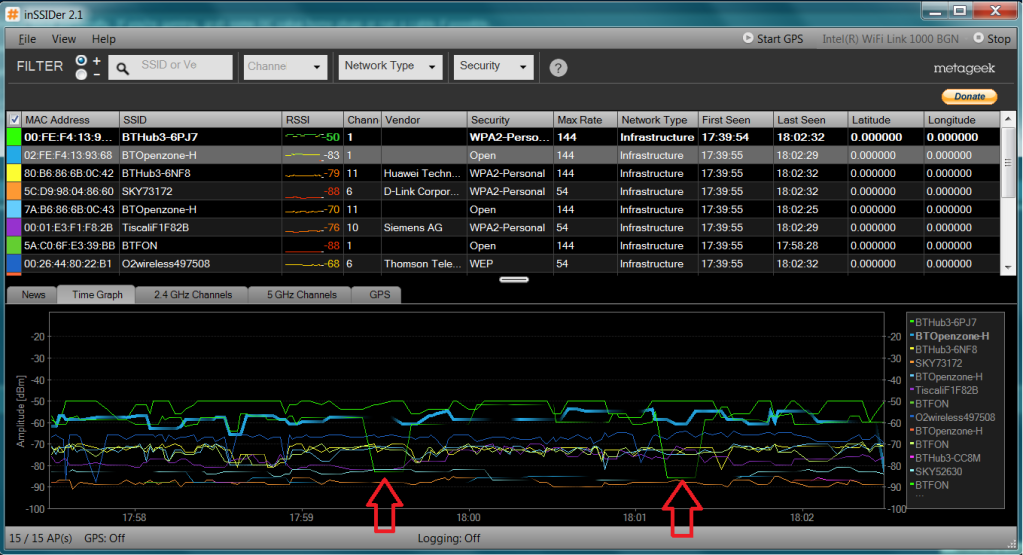
Task: Sort by the Vendor column header
Action: click(424, 120)
